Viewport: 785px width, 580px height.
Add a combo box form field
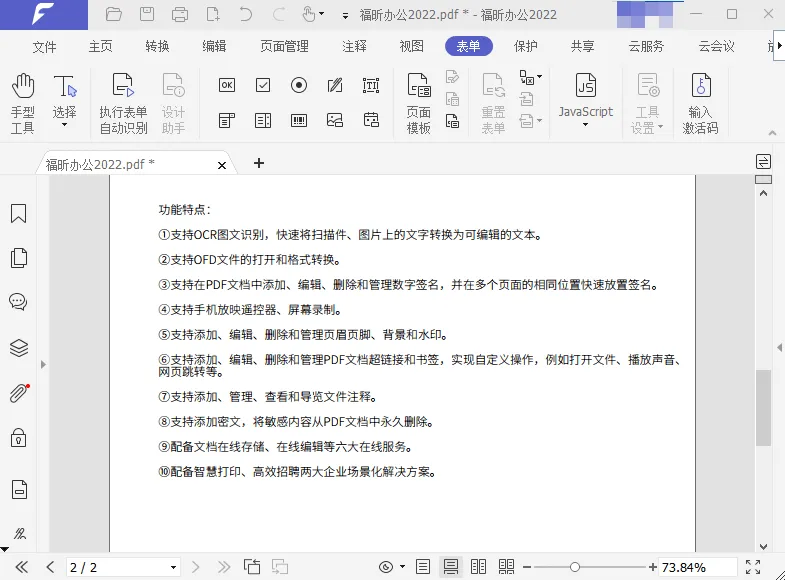[227, 120]
